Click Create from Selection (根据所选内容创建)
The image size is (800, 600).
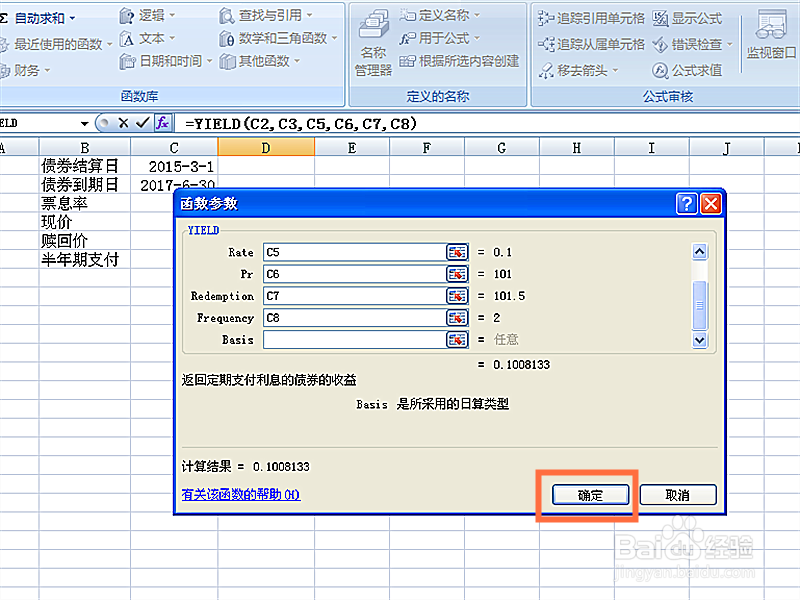(x=459, y=61)
